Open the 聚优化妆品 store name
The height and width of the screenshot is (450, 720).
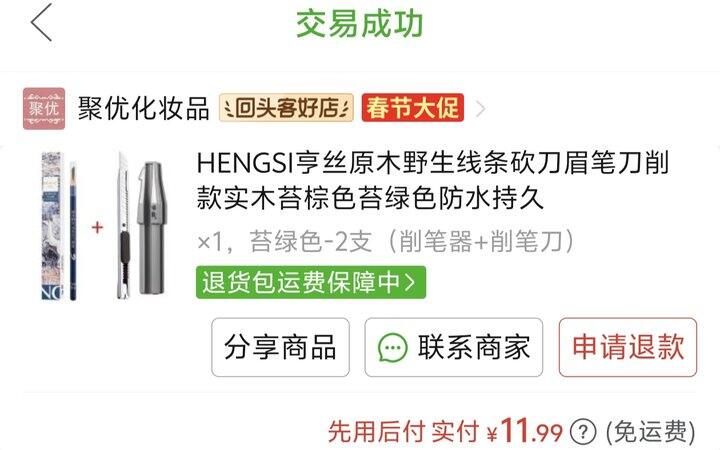click(x=144, y=108)
